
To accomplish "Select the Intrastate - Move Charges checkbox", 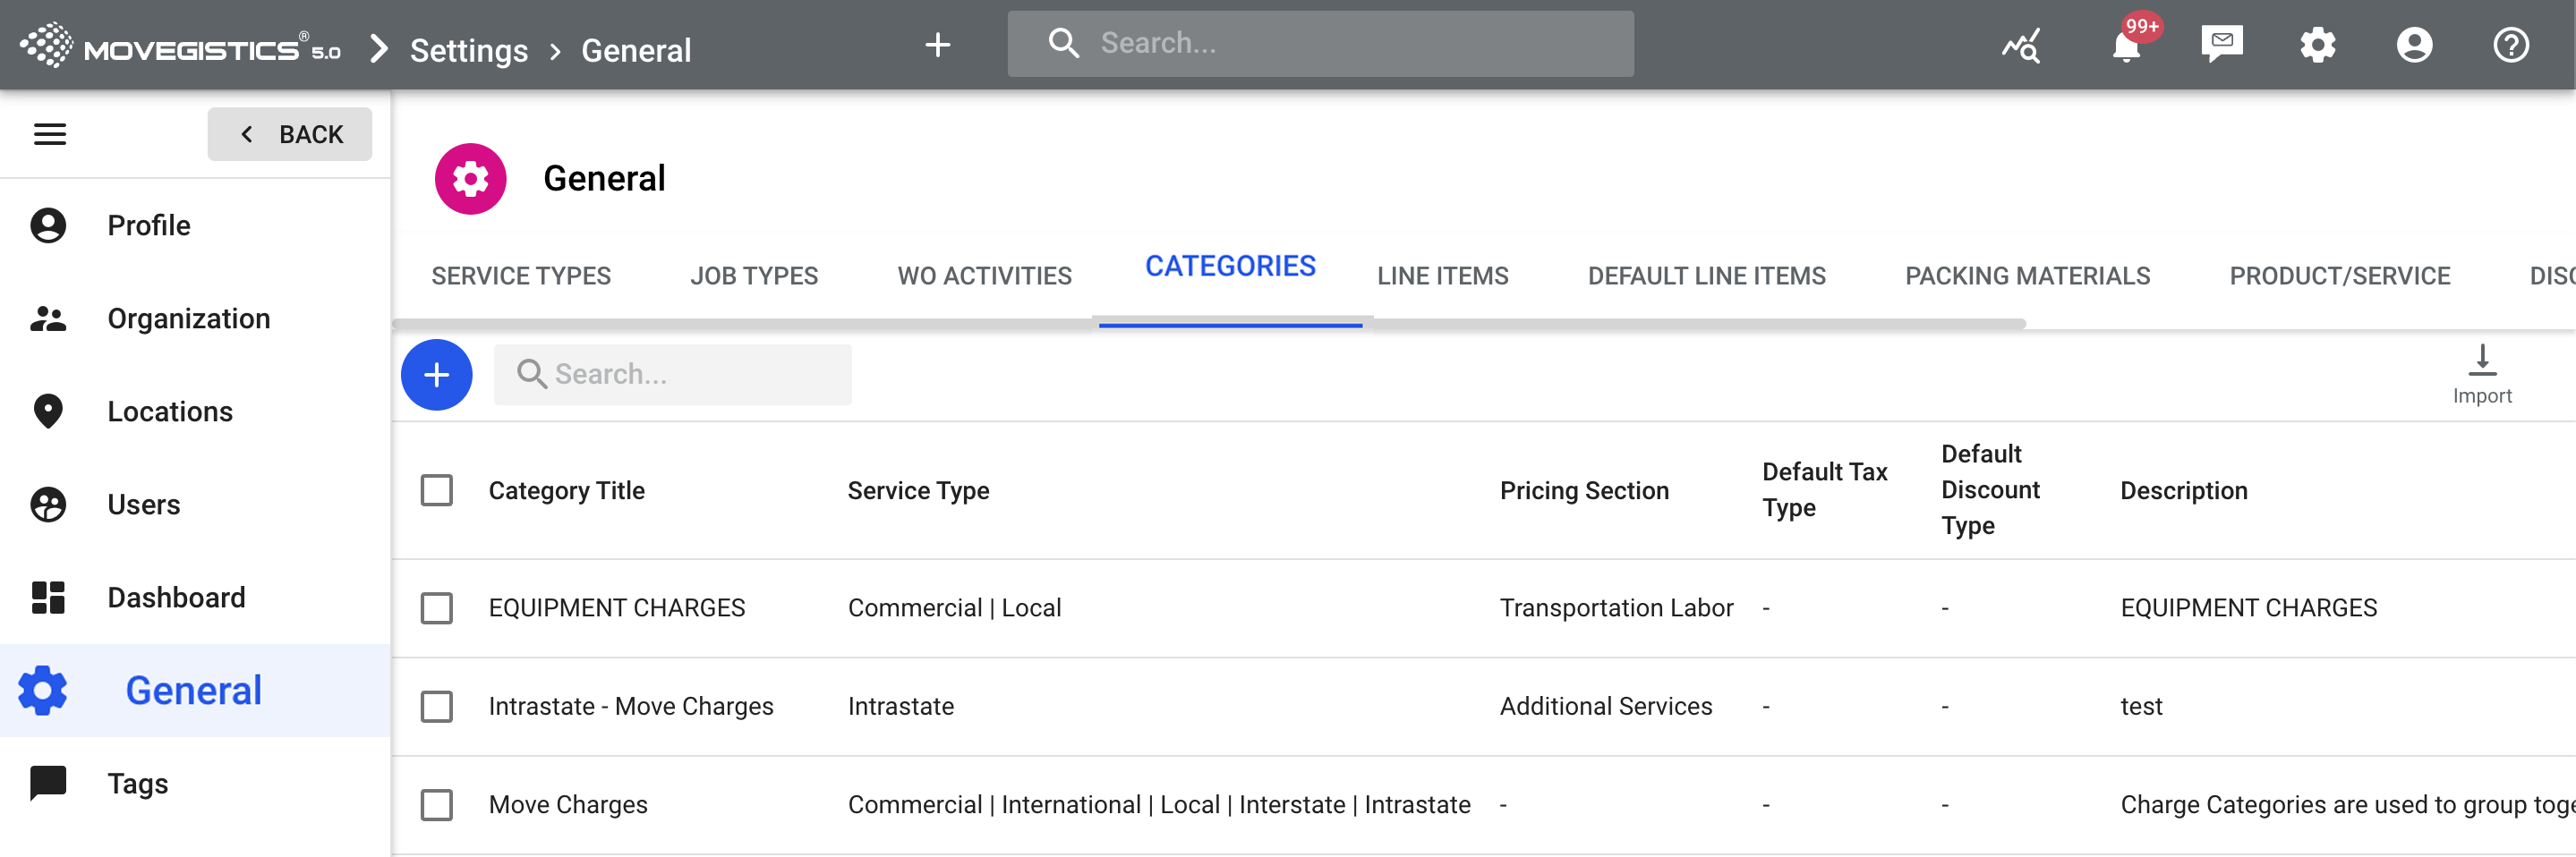I will (436, 707).
